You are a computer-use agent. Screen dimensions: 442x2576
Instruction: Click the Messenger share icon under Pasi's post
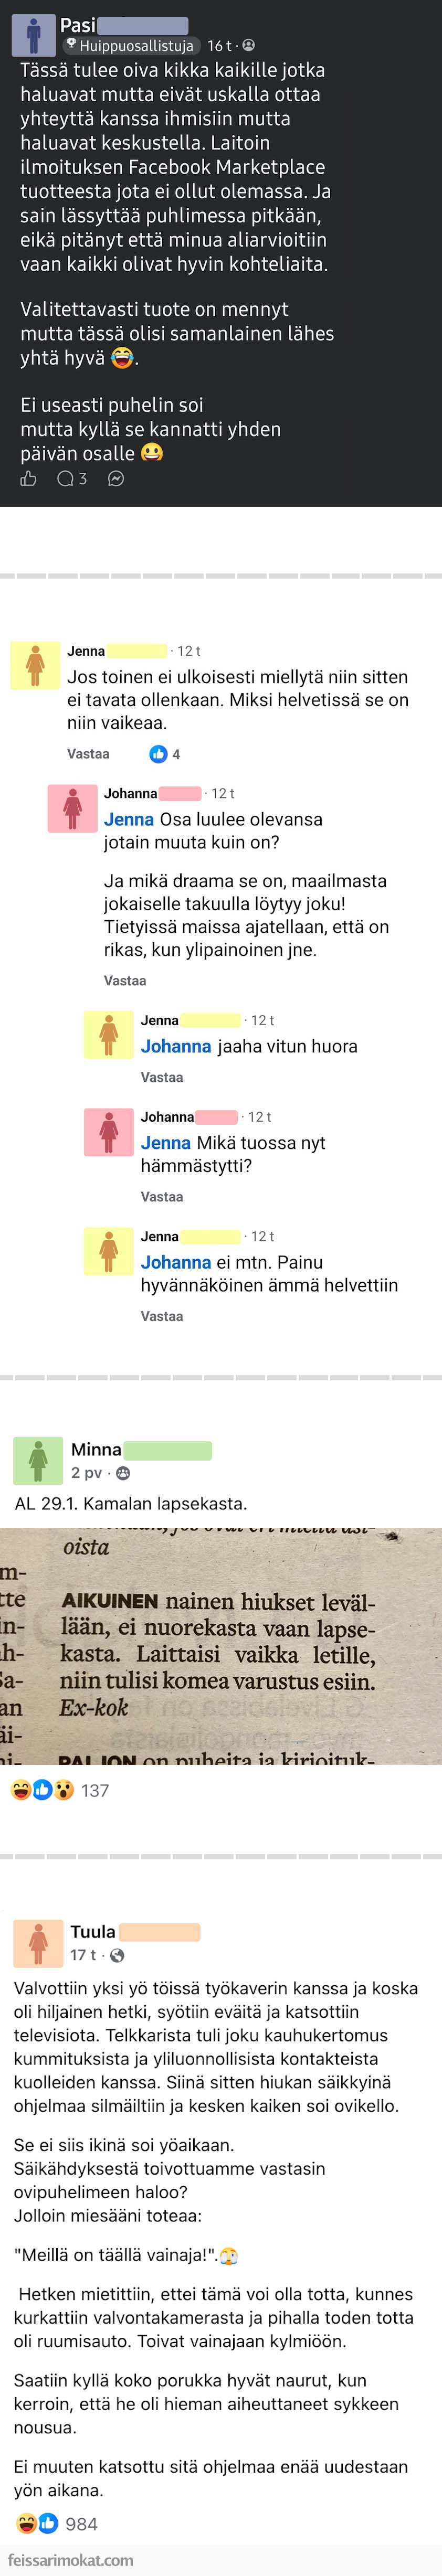(116, 478)
